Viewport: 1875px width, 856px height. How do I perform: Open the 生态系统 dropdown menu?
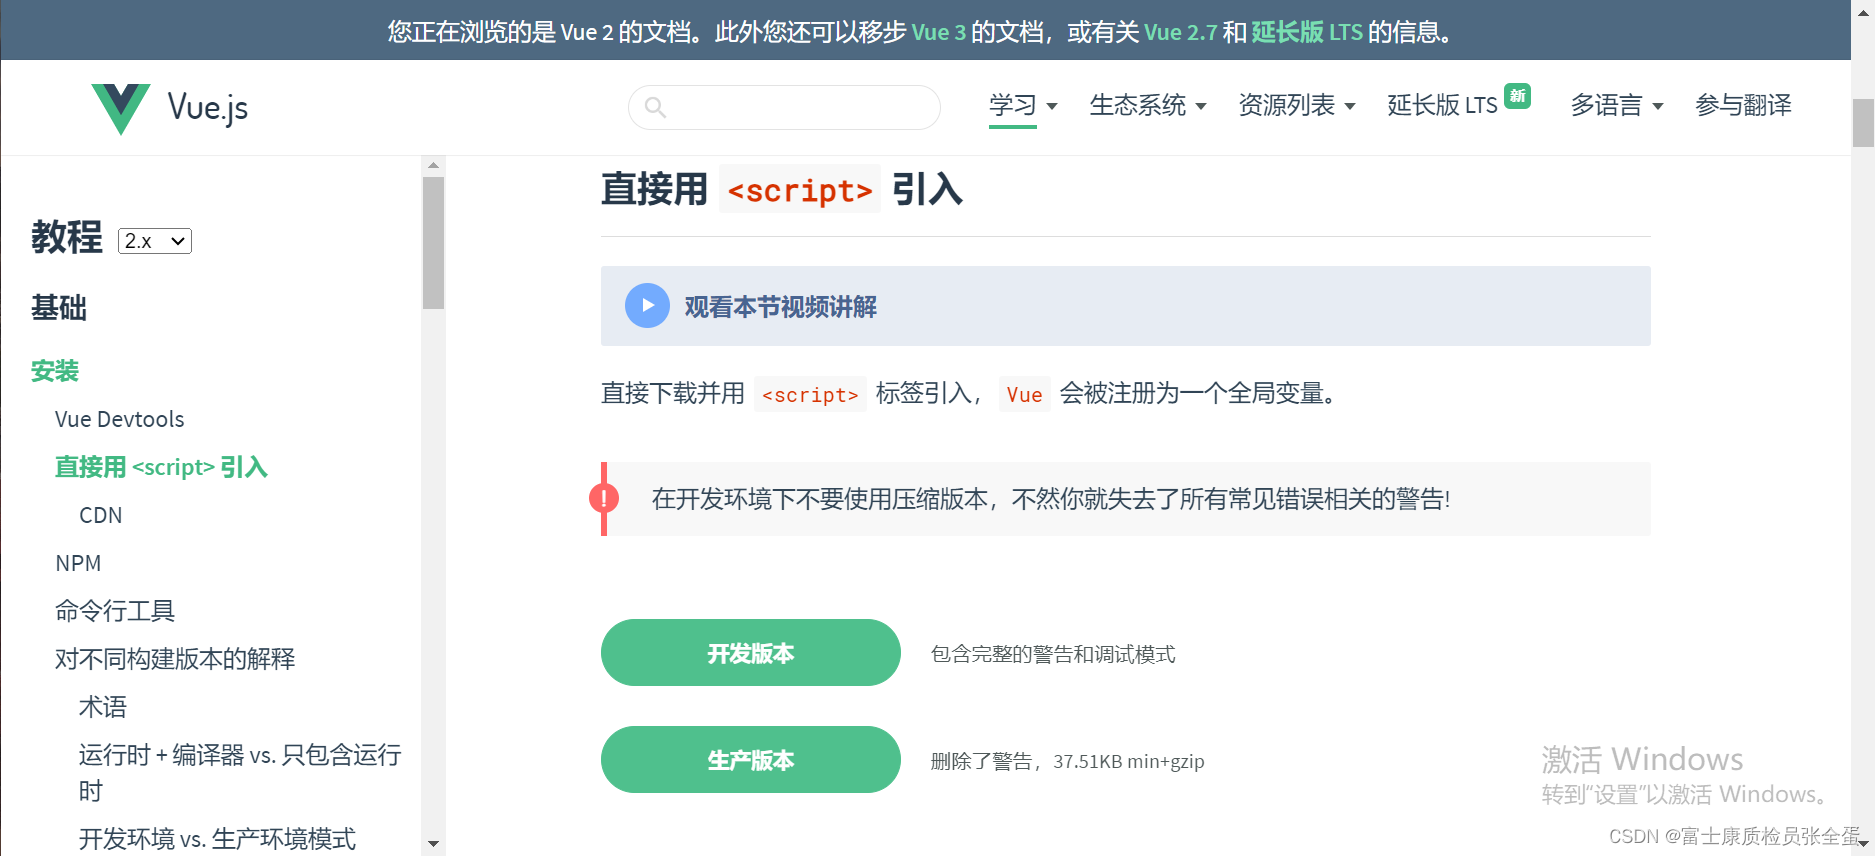tap(1148, 105)
